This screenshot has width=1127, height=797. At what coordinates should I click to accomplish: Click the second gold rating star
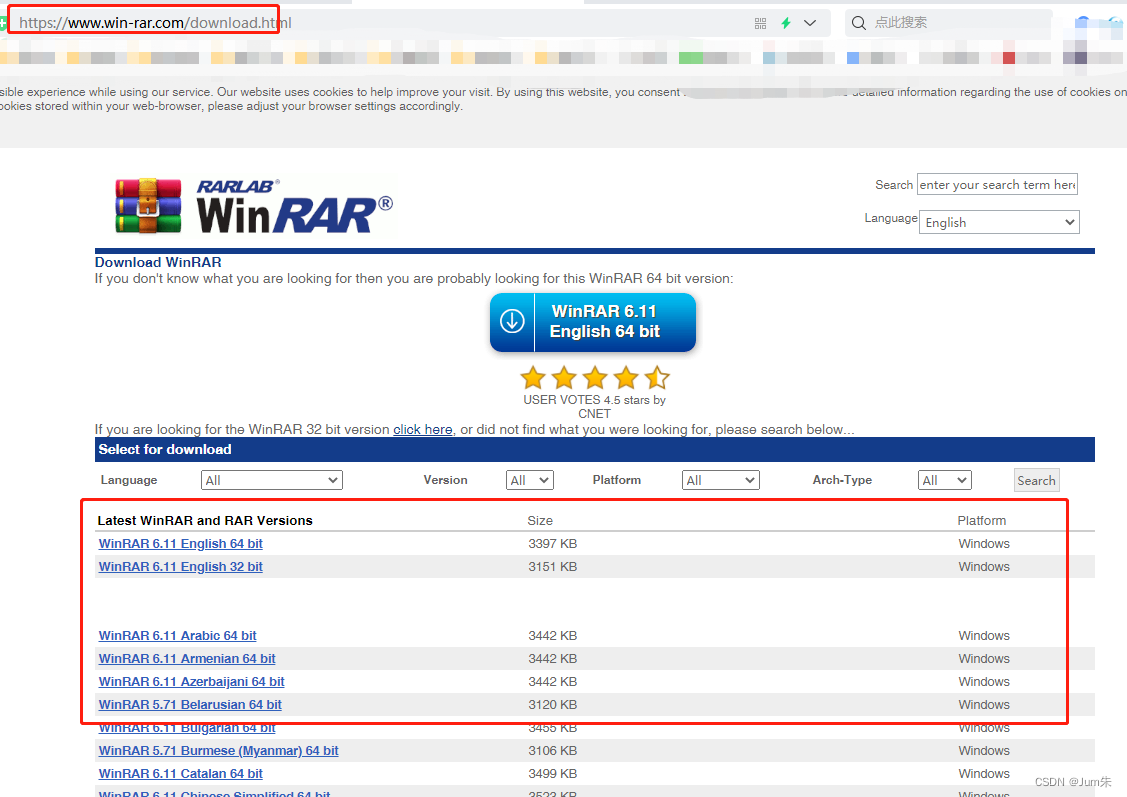click(x=564, y=377)
